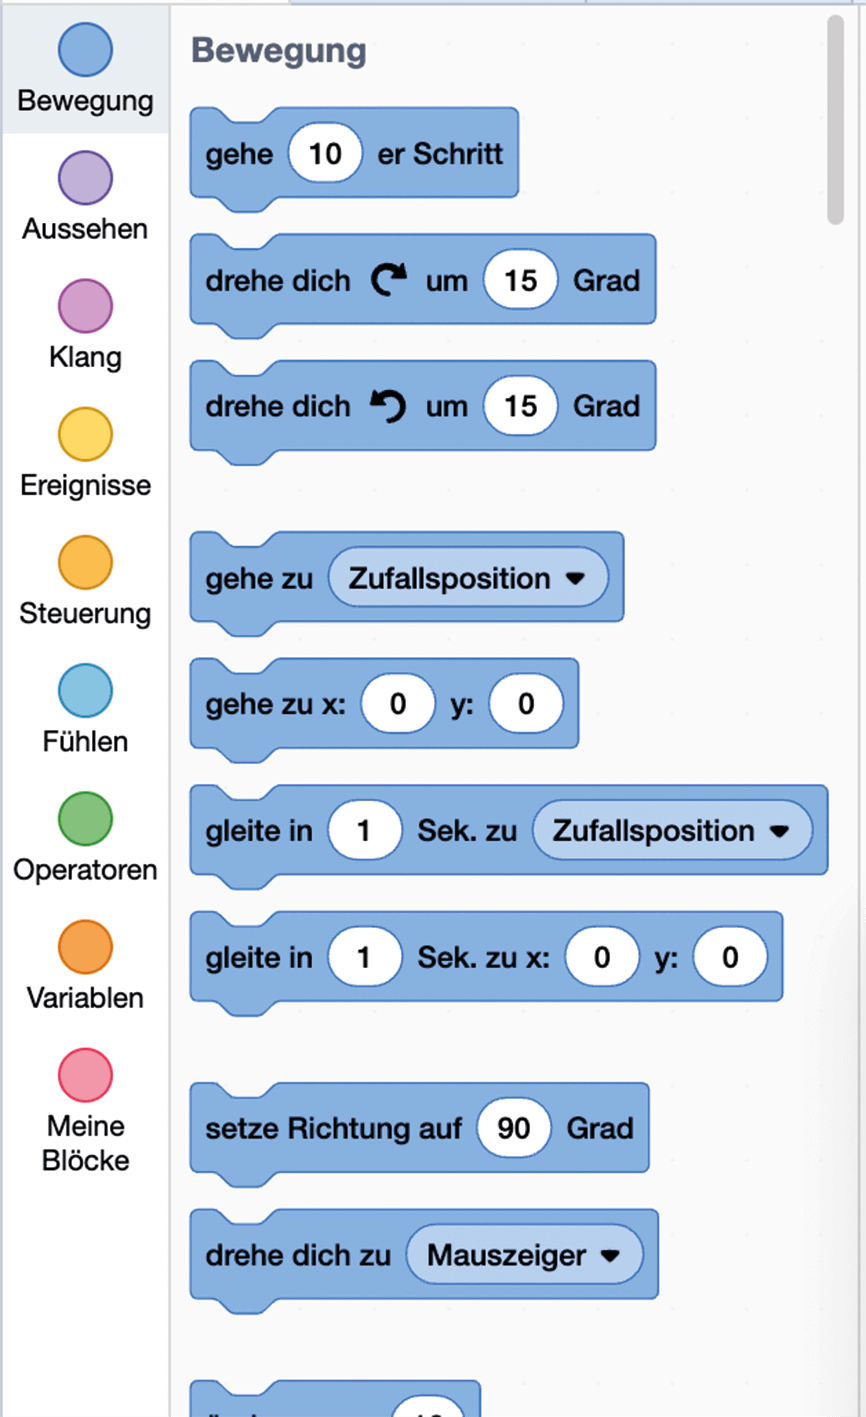Edit the x value in gehe zu block
Viewport: 866px width, 1417px height.
click(398, 704)
